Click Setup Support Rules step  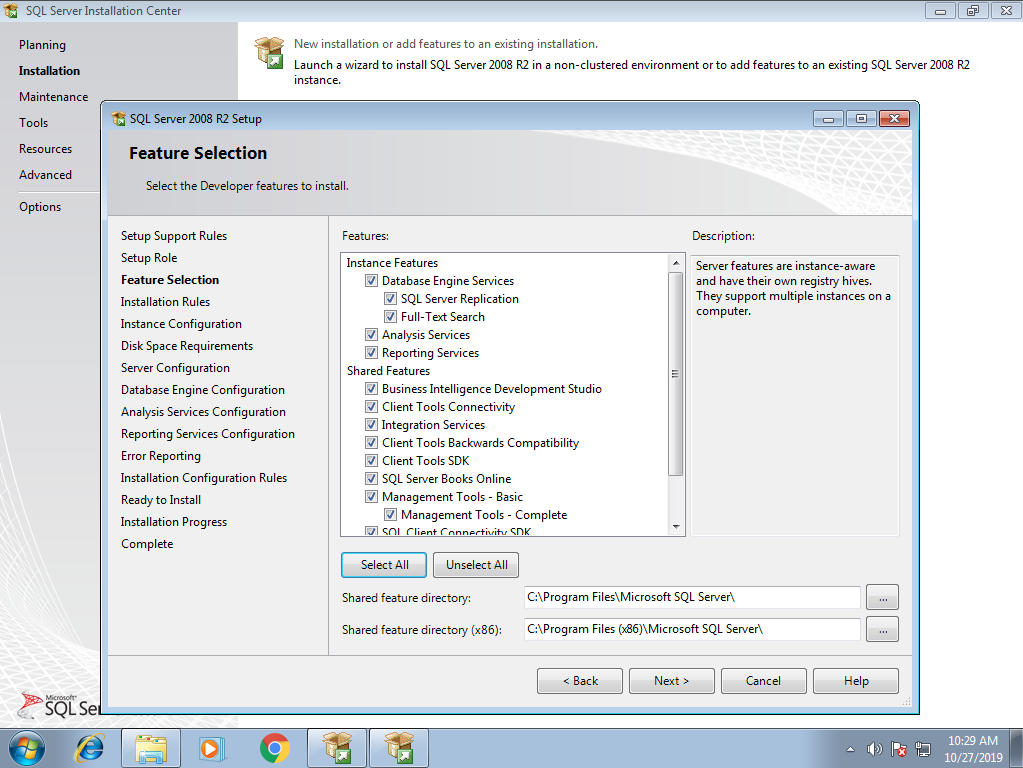(174, 236)
